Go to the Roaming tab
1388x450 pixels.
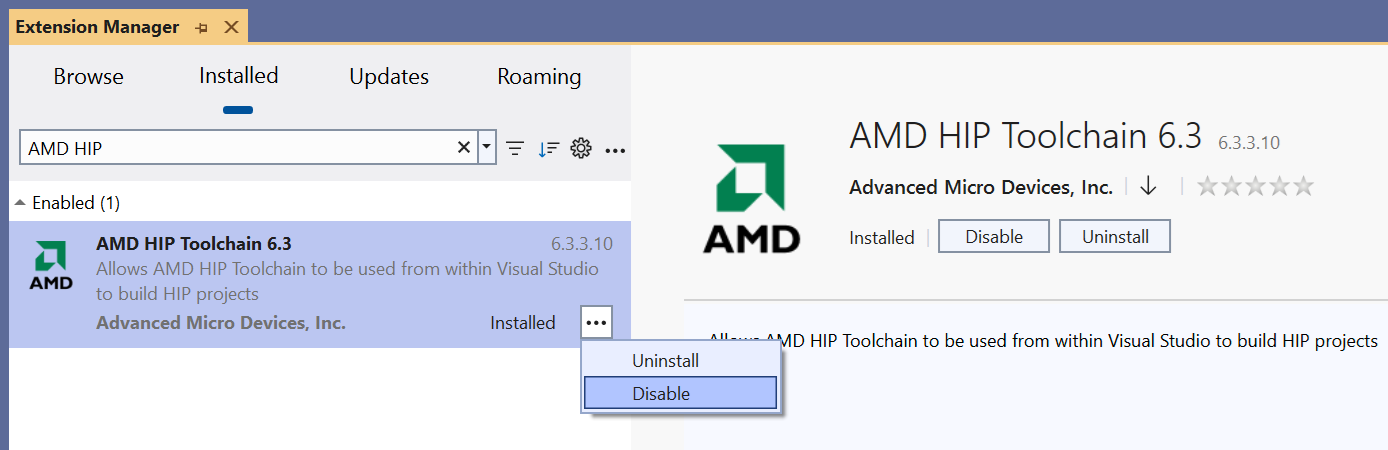539,77
